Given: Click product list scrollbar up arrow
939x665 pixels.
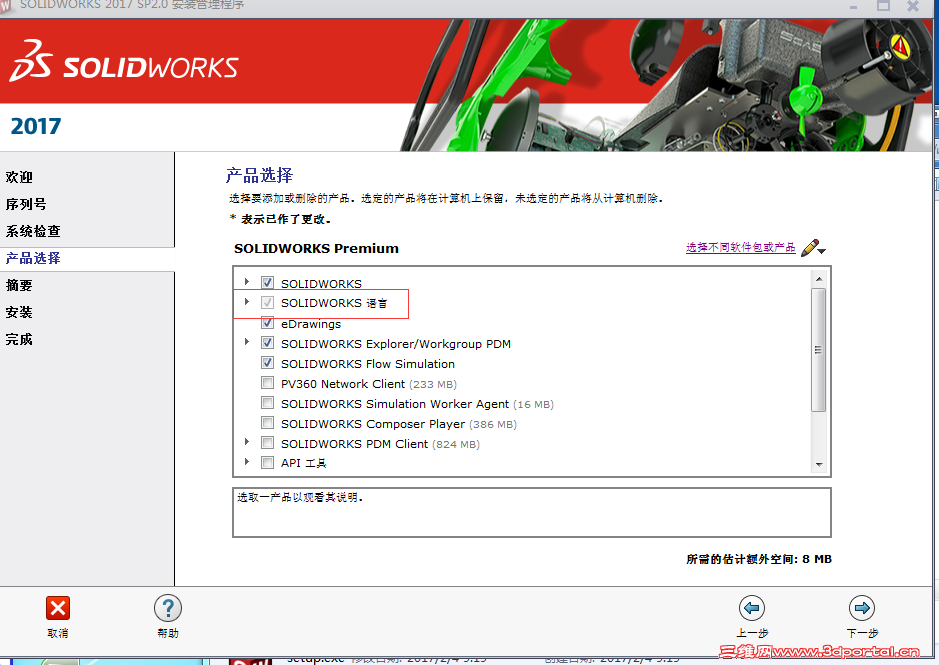Looking at the screenshot, I should [819, 279].
